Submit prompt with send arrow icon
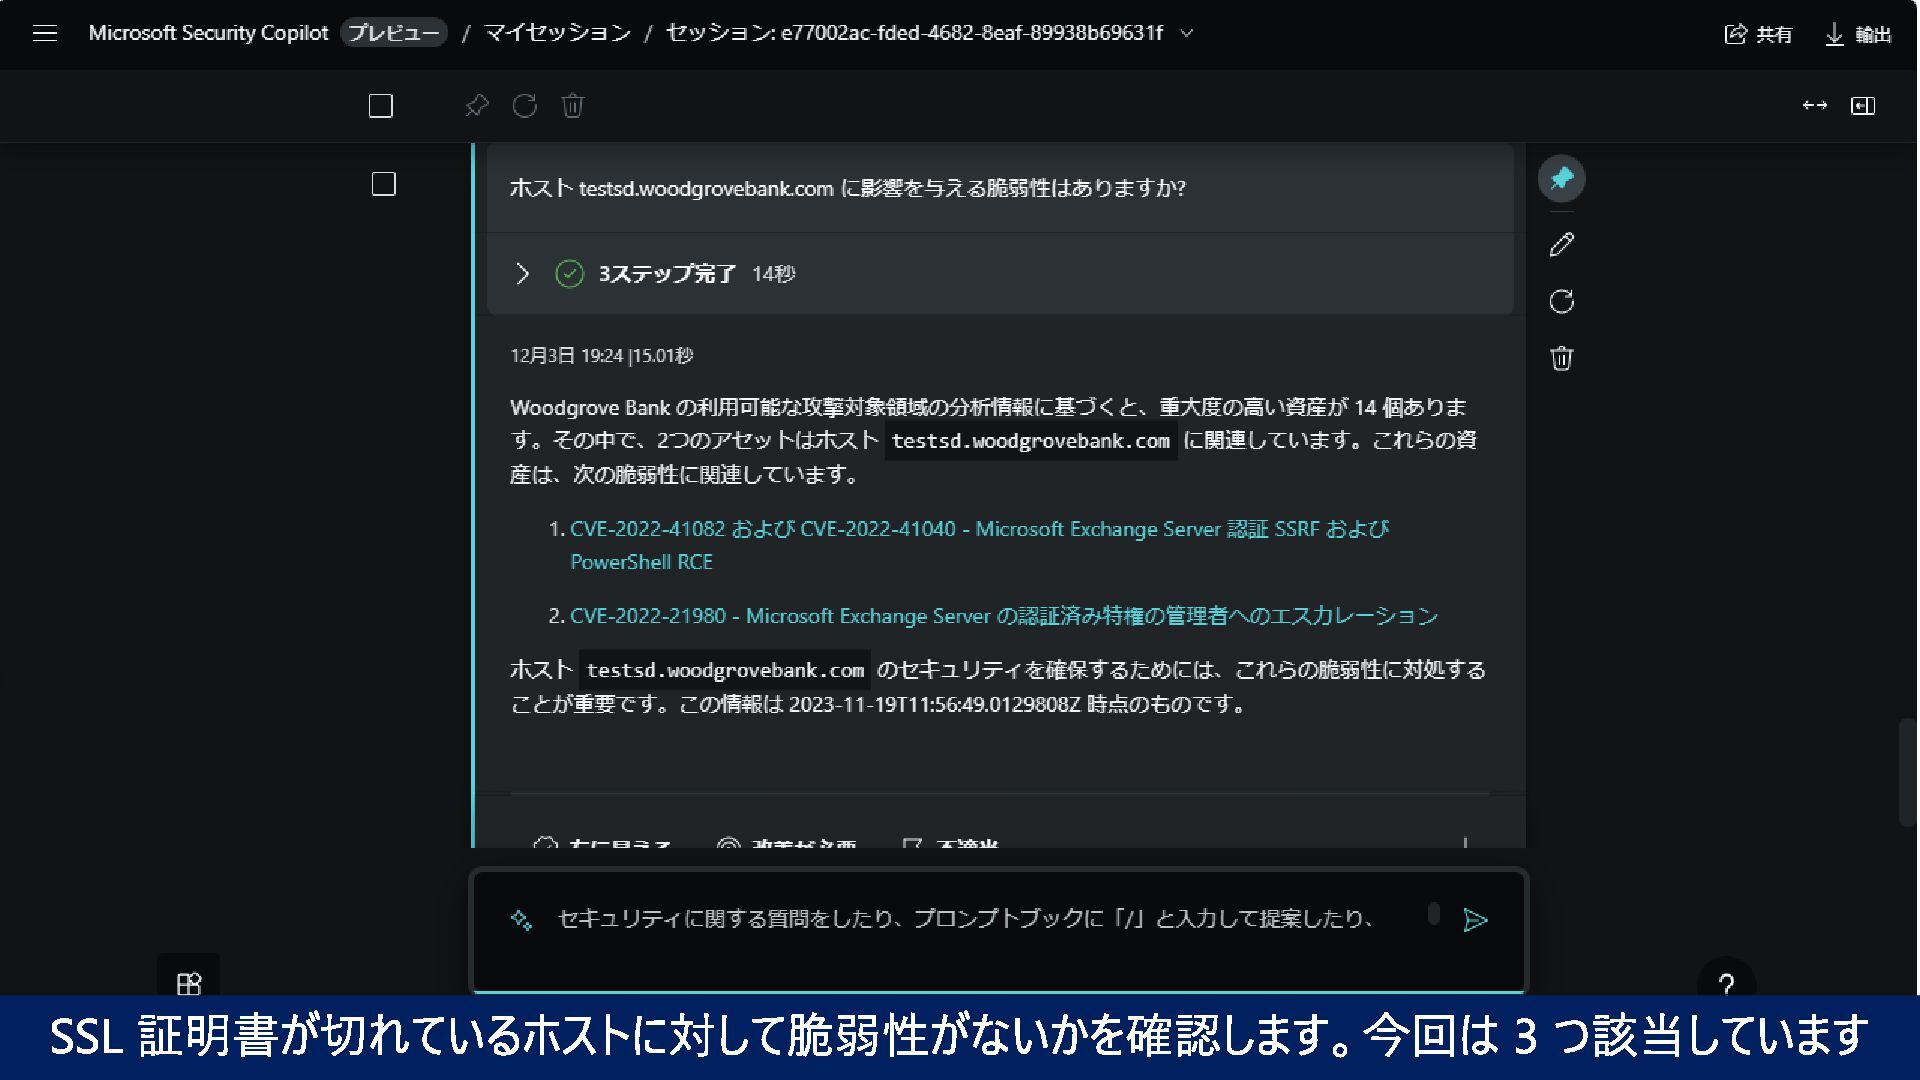1920x1080 pixels. [1475, 920]
